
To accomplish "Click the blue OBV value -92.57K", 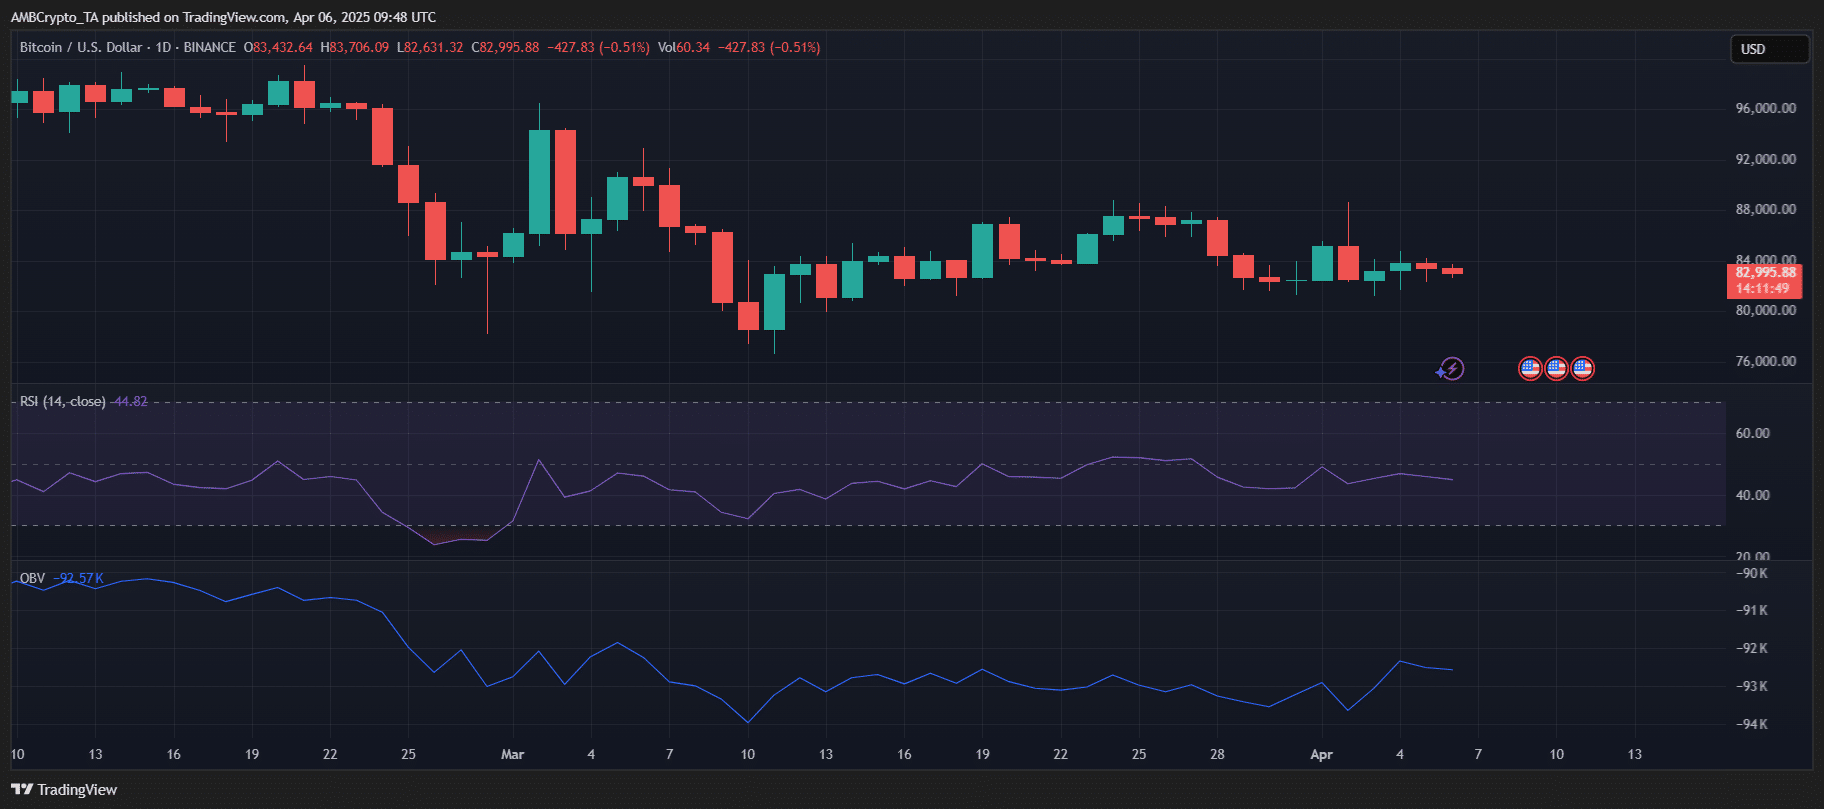I will pyautogui.click(x=79, y=578).
